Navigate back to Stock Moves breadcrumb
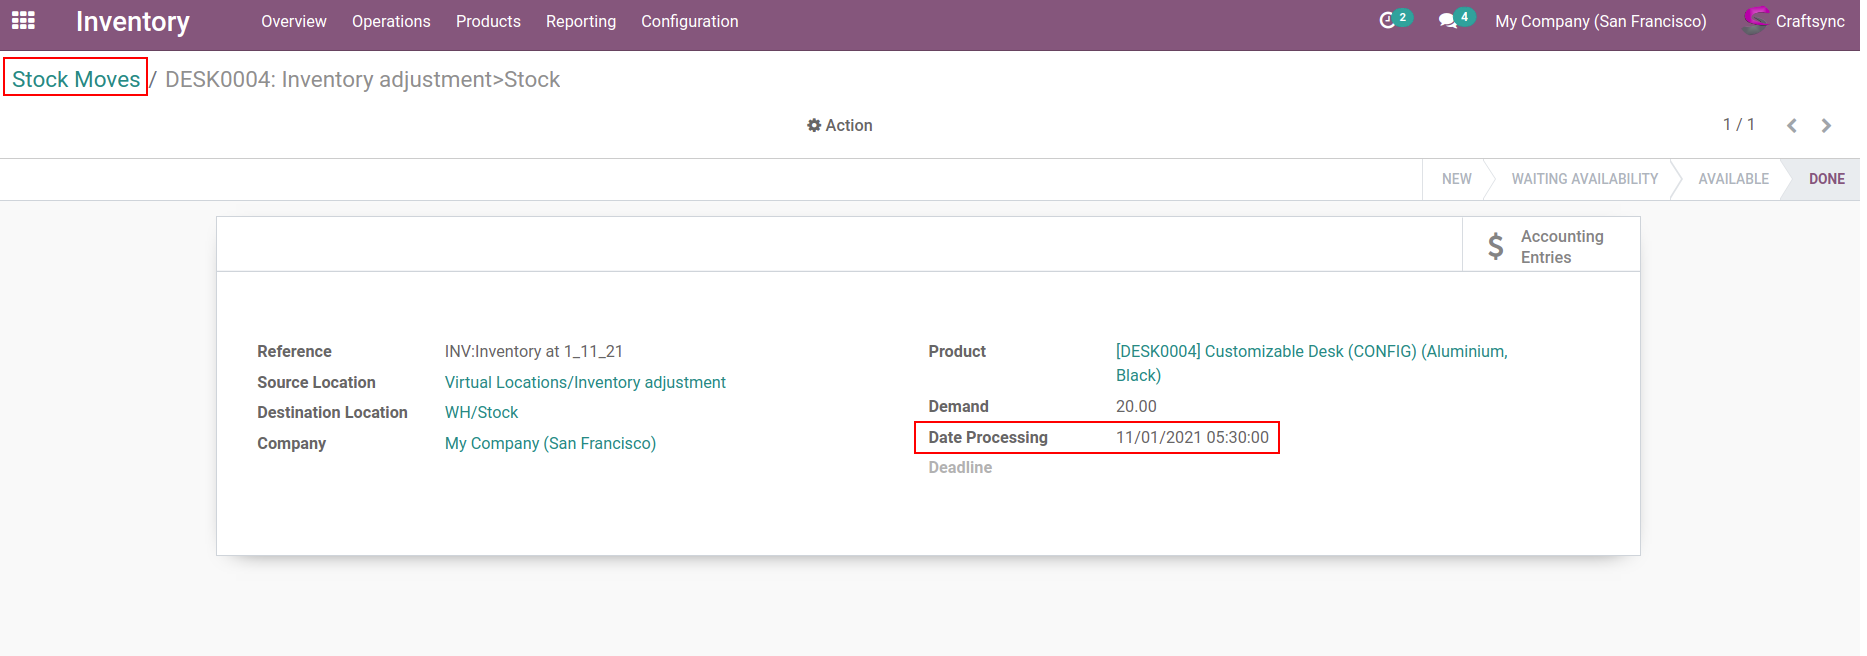The image size is (1867, 656). [76, 79]
